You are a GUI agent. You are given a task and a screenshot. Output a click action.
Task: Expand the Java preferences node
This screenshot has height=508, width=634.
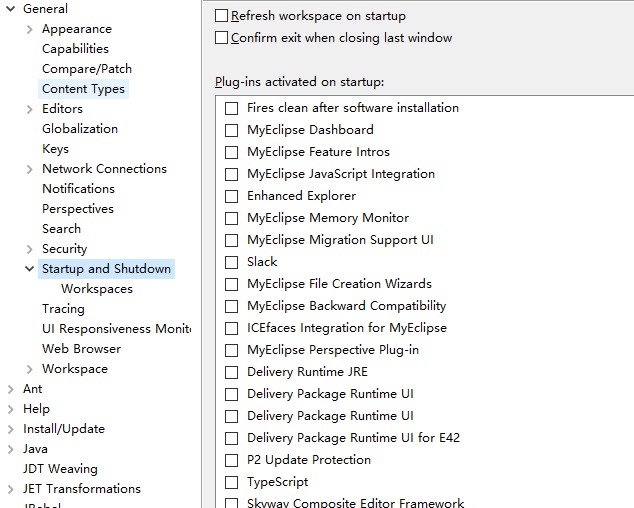click(11, 449)
